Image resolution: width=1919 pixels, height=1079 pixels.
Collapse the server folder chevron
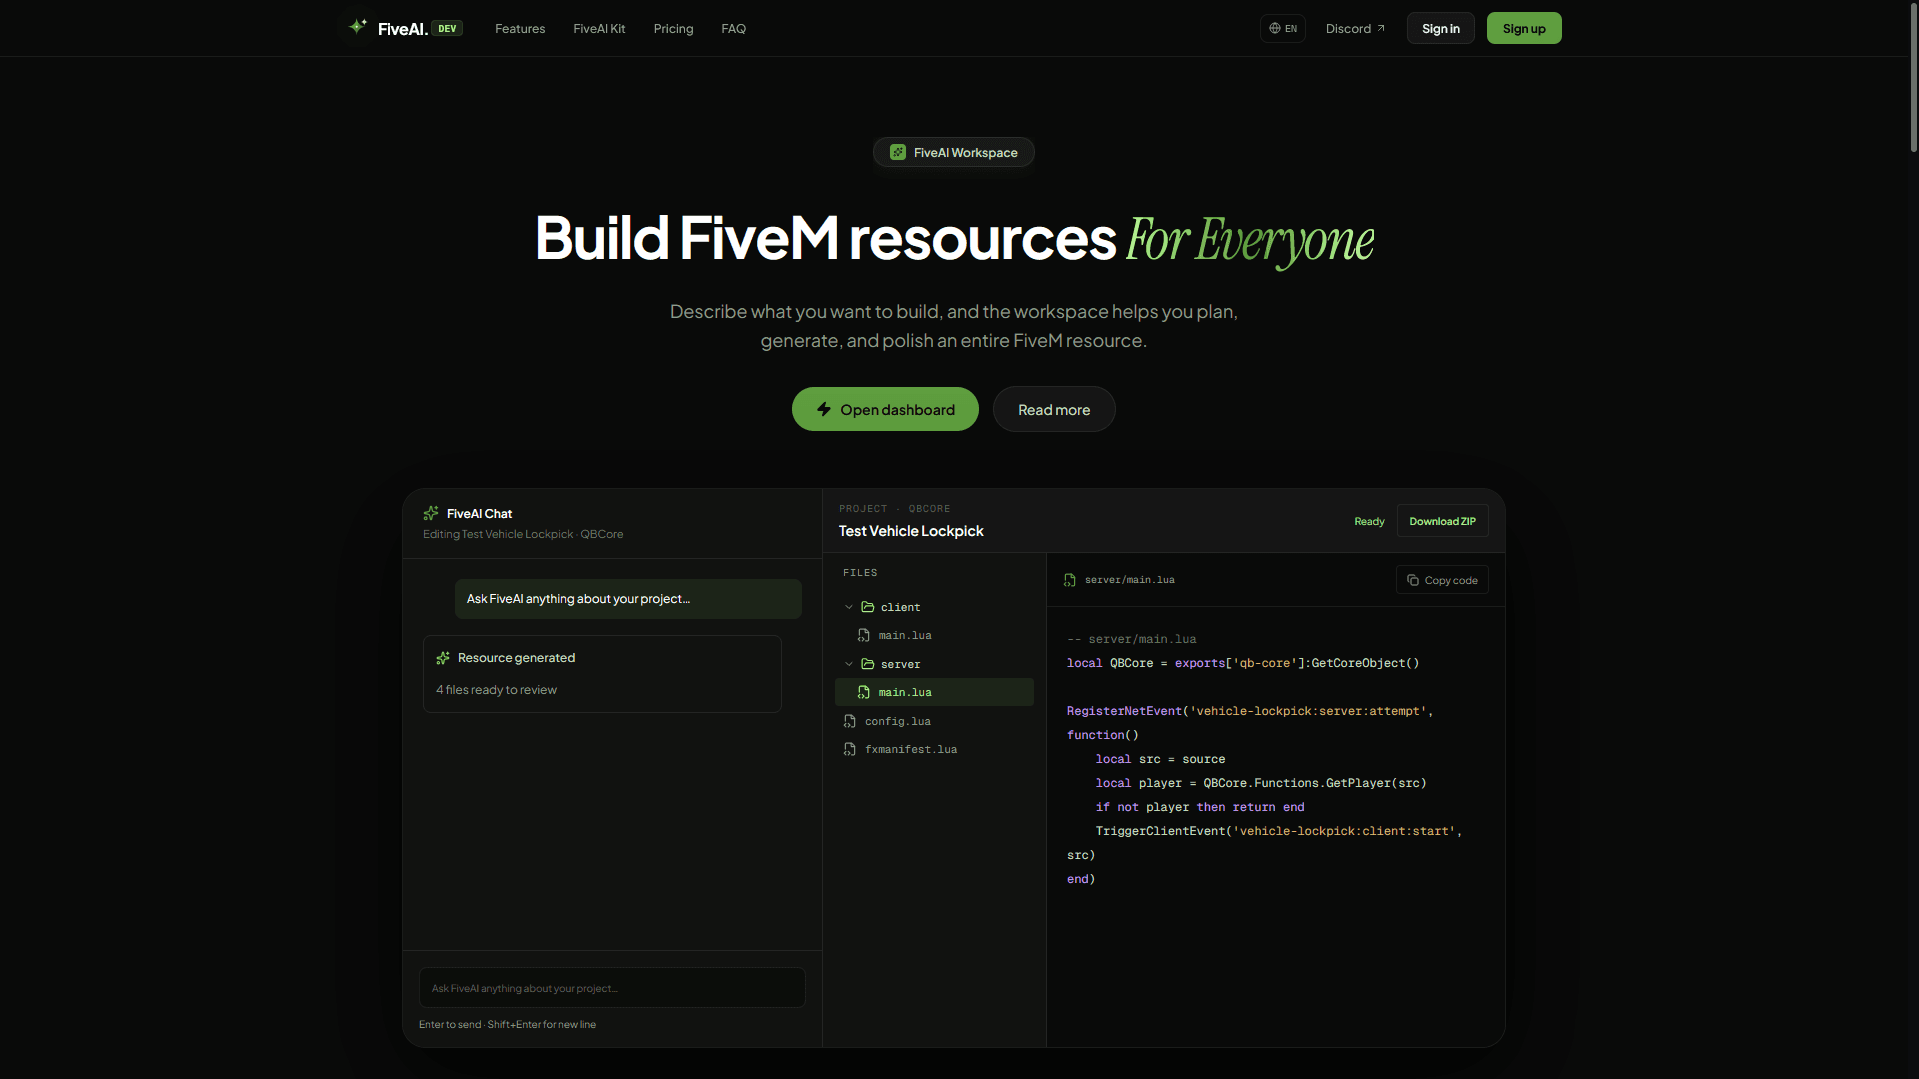[x=849, y=664]
